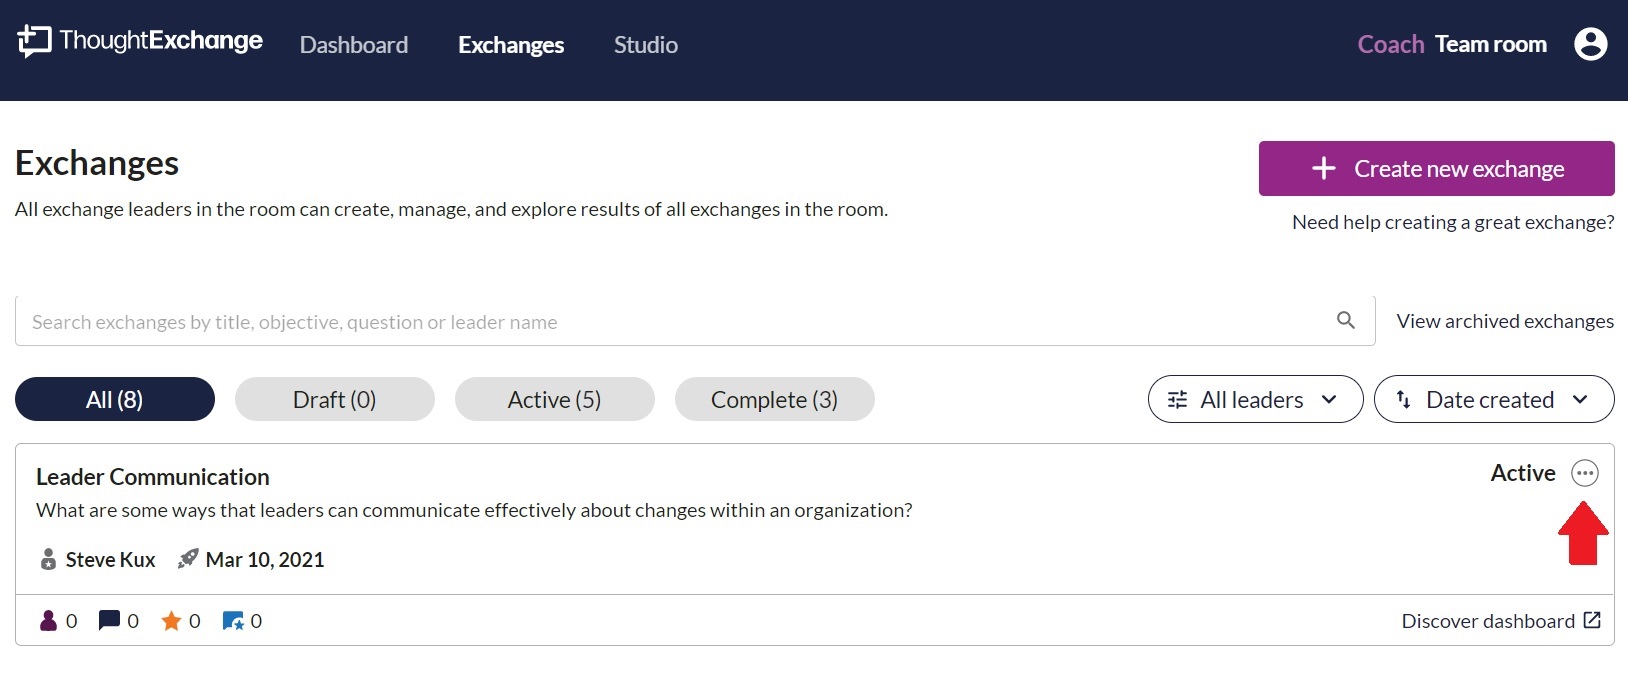Focus the Search exchanges input field

(695, 321)
